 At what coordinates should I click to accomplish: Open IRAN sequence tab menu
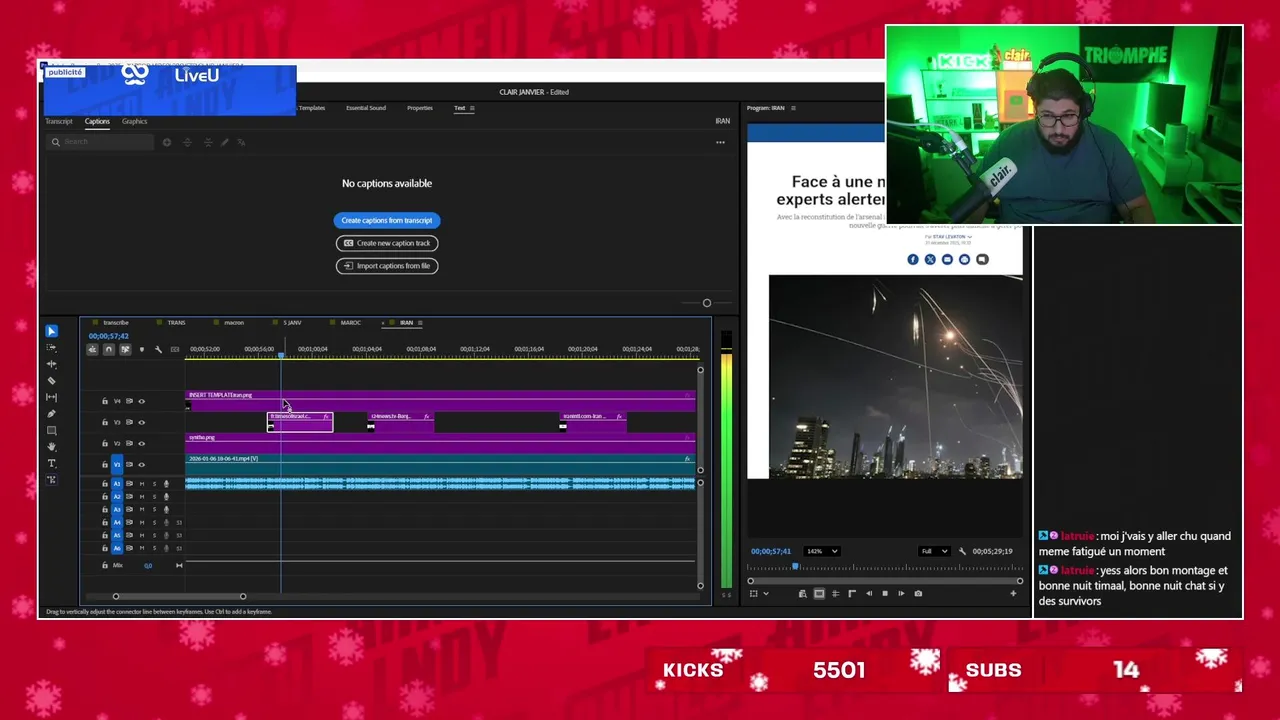pos(420,323)
